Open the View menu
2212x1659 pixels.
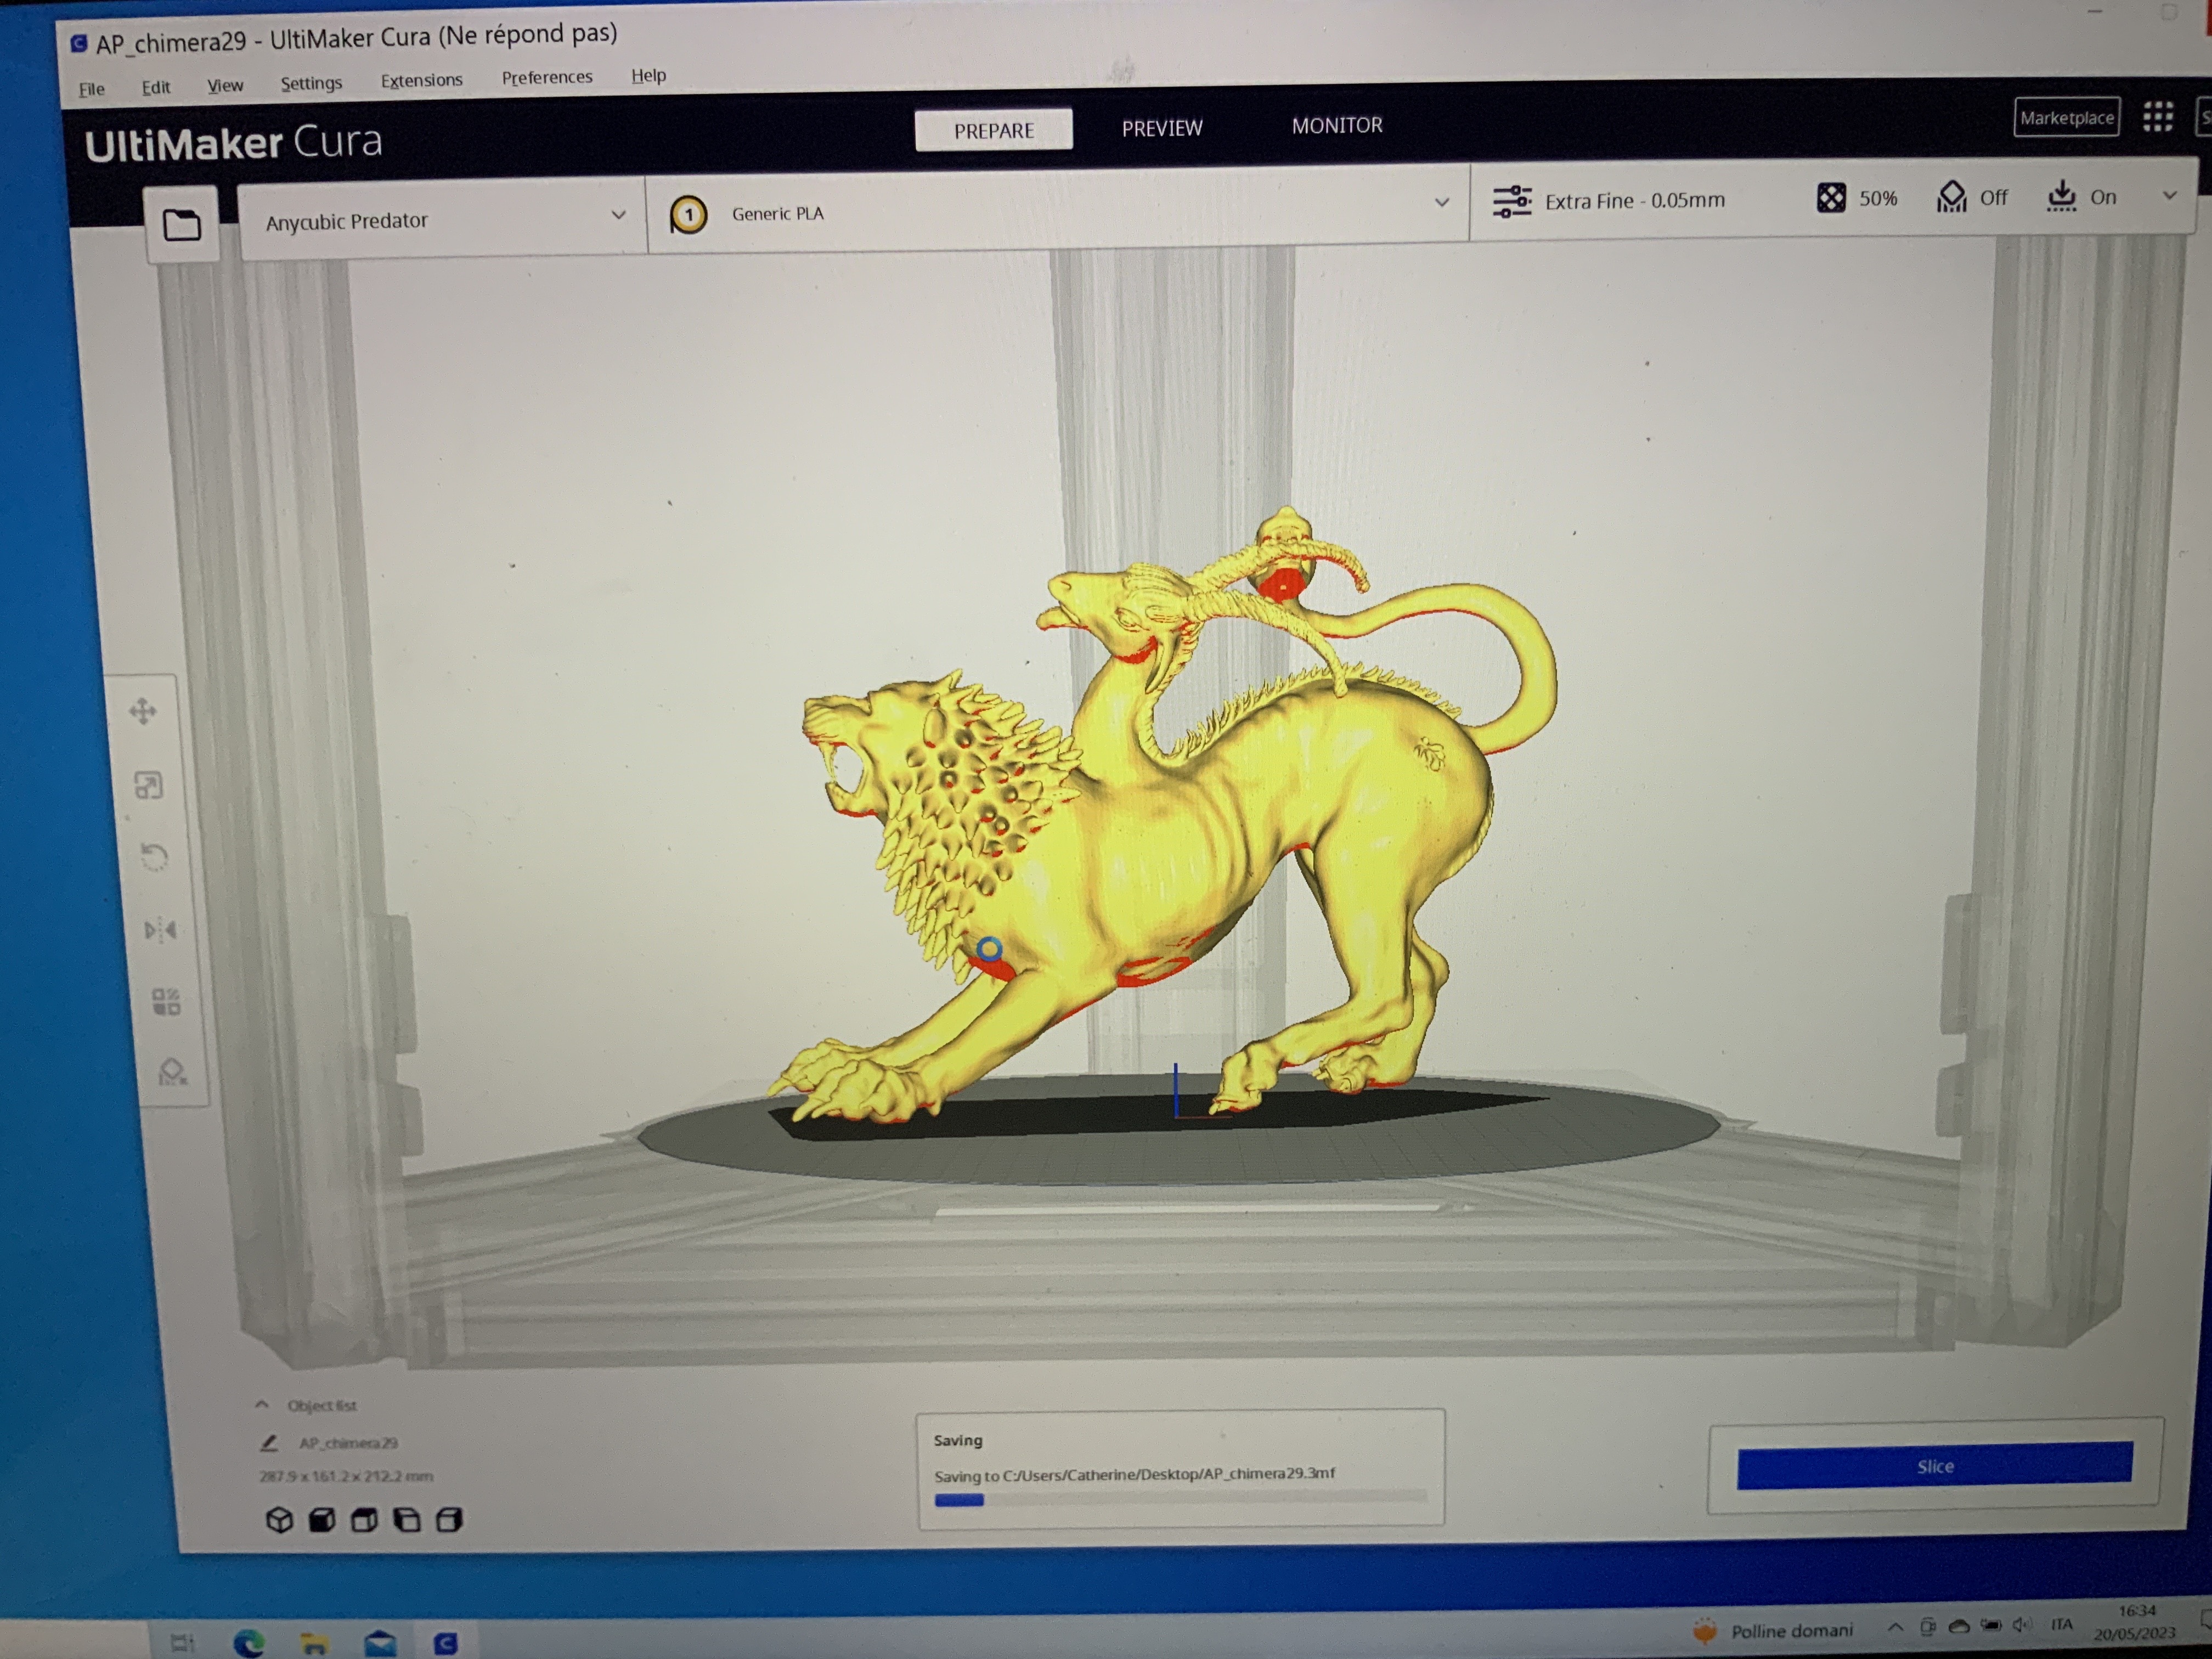[x=225, y=85]
